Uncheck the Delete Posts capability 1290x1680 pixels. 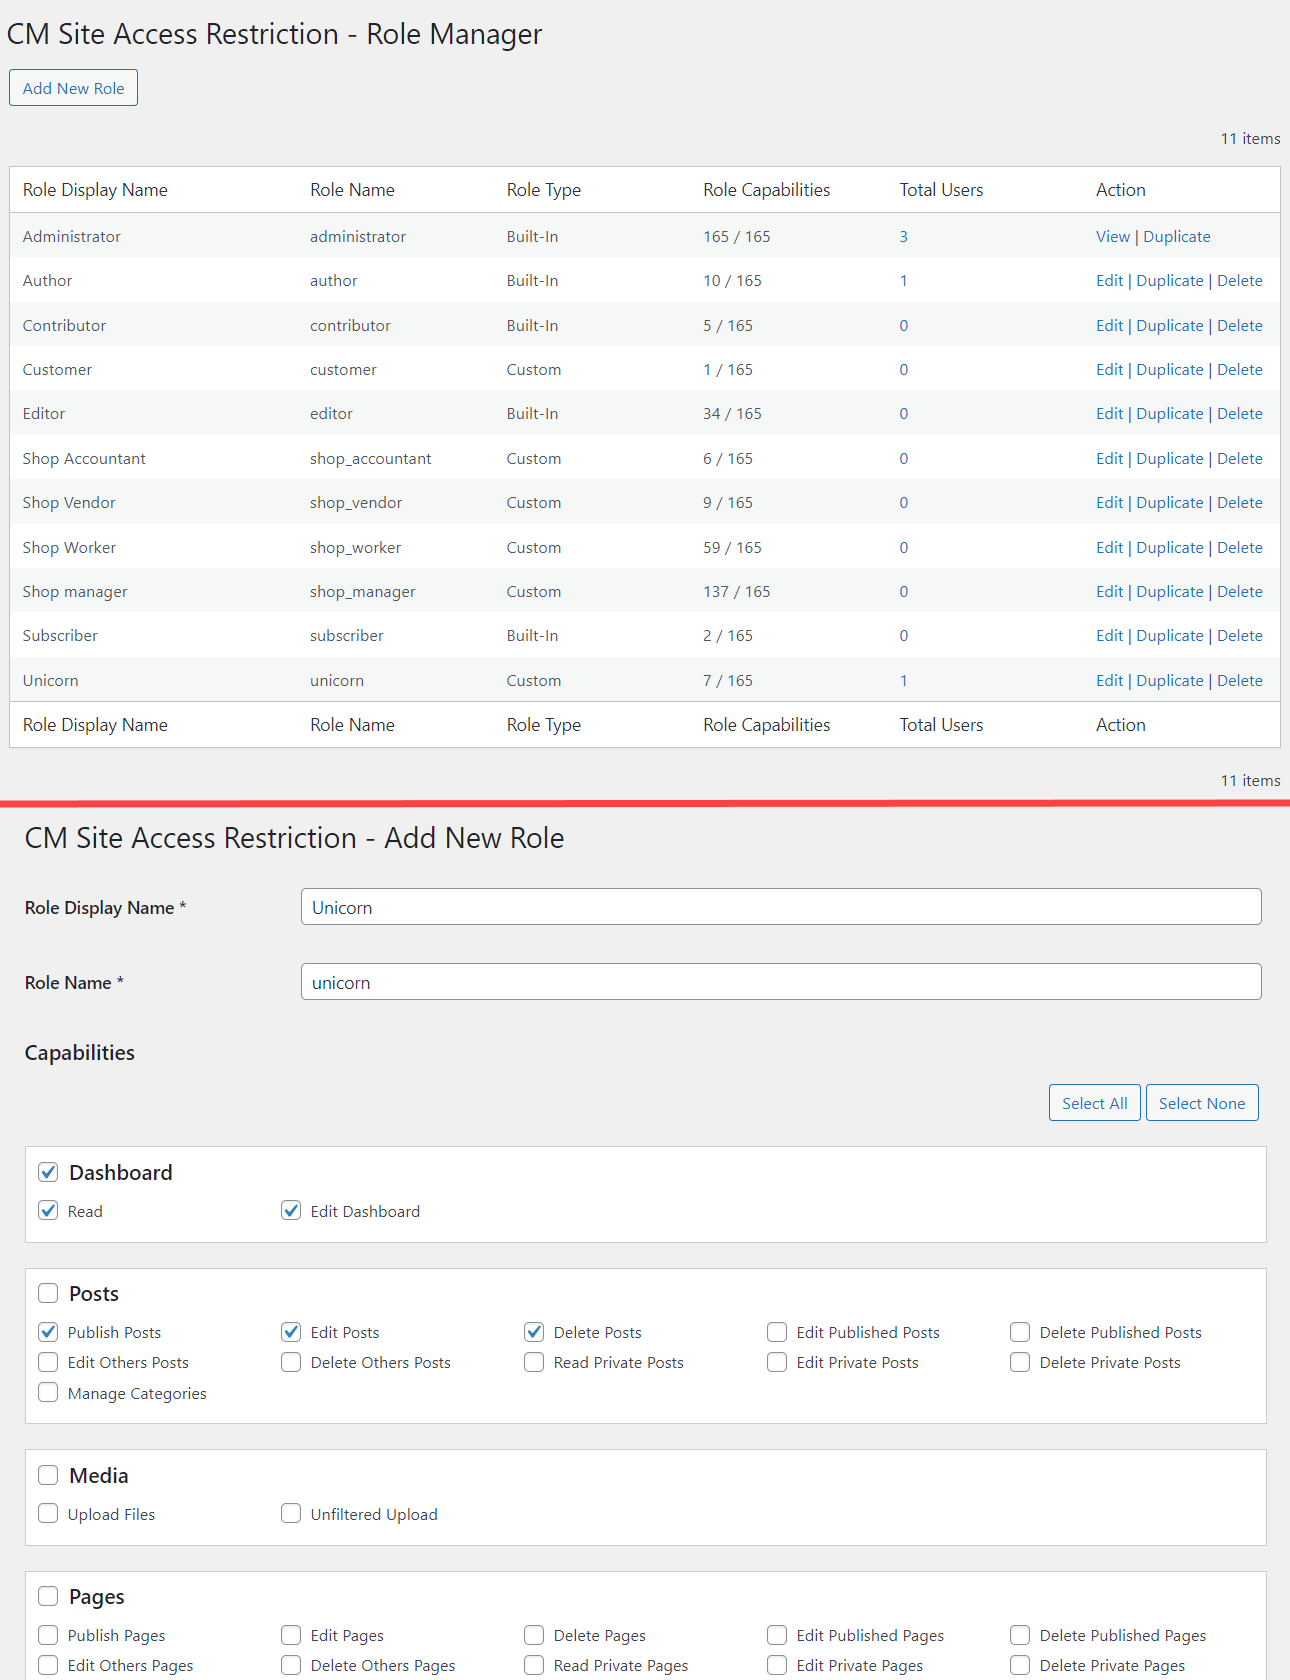click(534, 1332)
